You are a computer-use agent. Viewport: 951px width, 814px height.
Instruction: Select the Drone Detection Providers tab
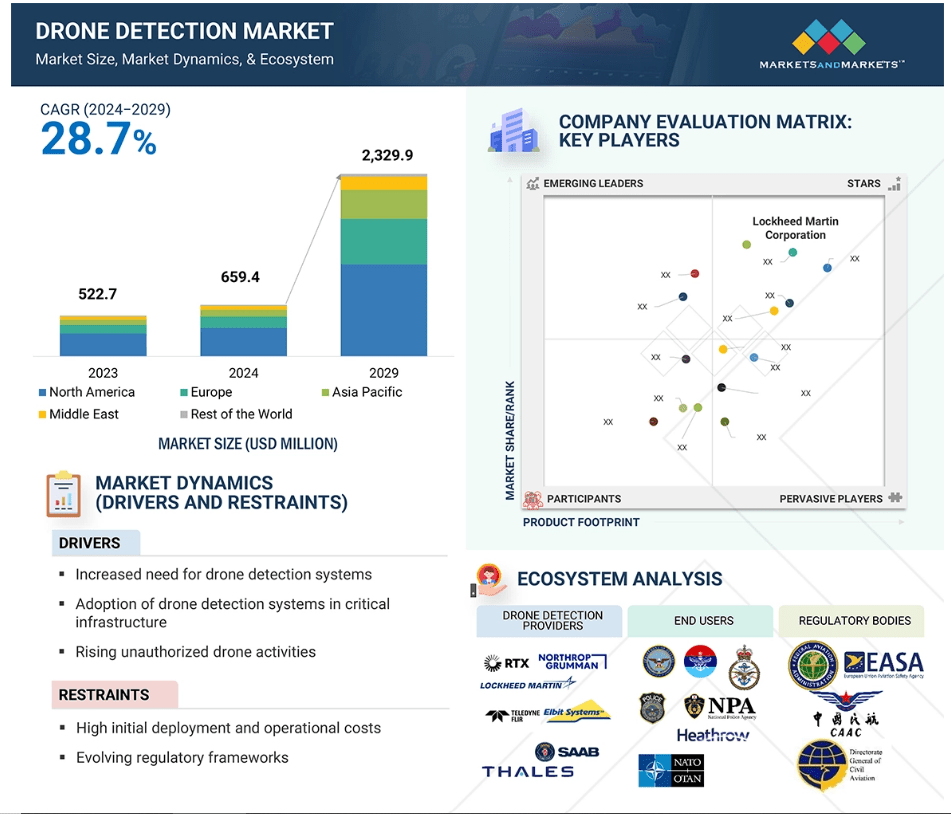(x=552, y=620)
